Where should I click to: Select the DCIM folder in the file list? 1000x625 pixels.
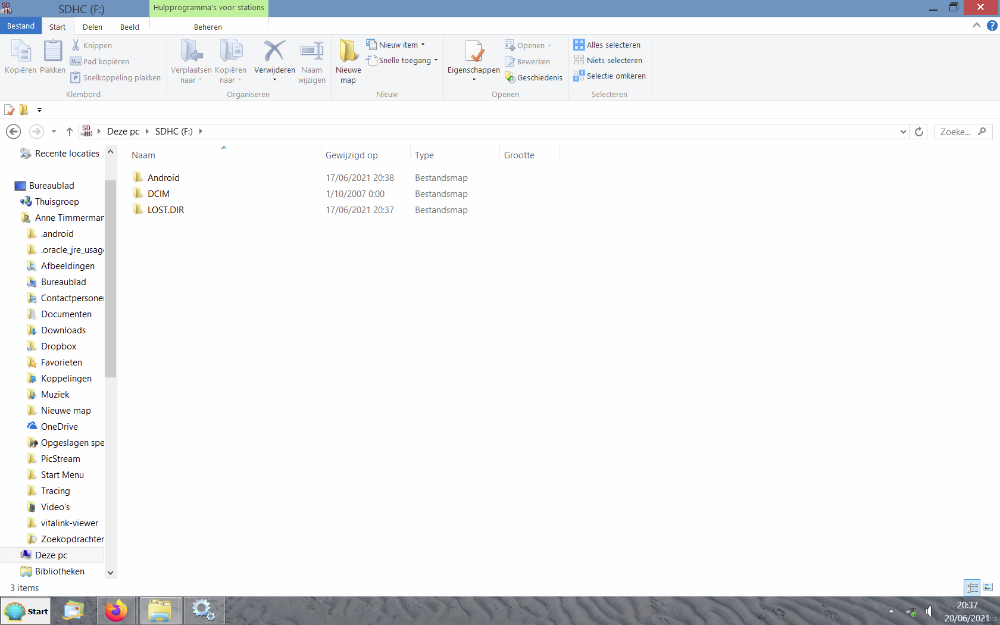[x=158, y=194]
